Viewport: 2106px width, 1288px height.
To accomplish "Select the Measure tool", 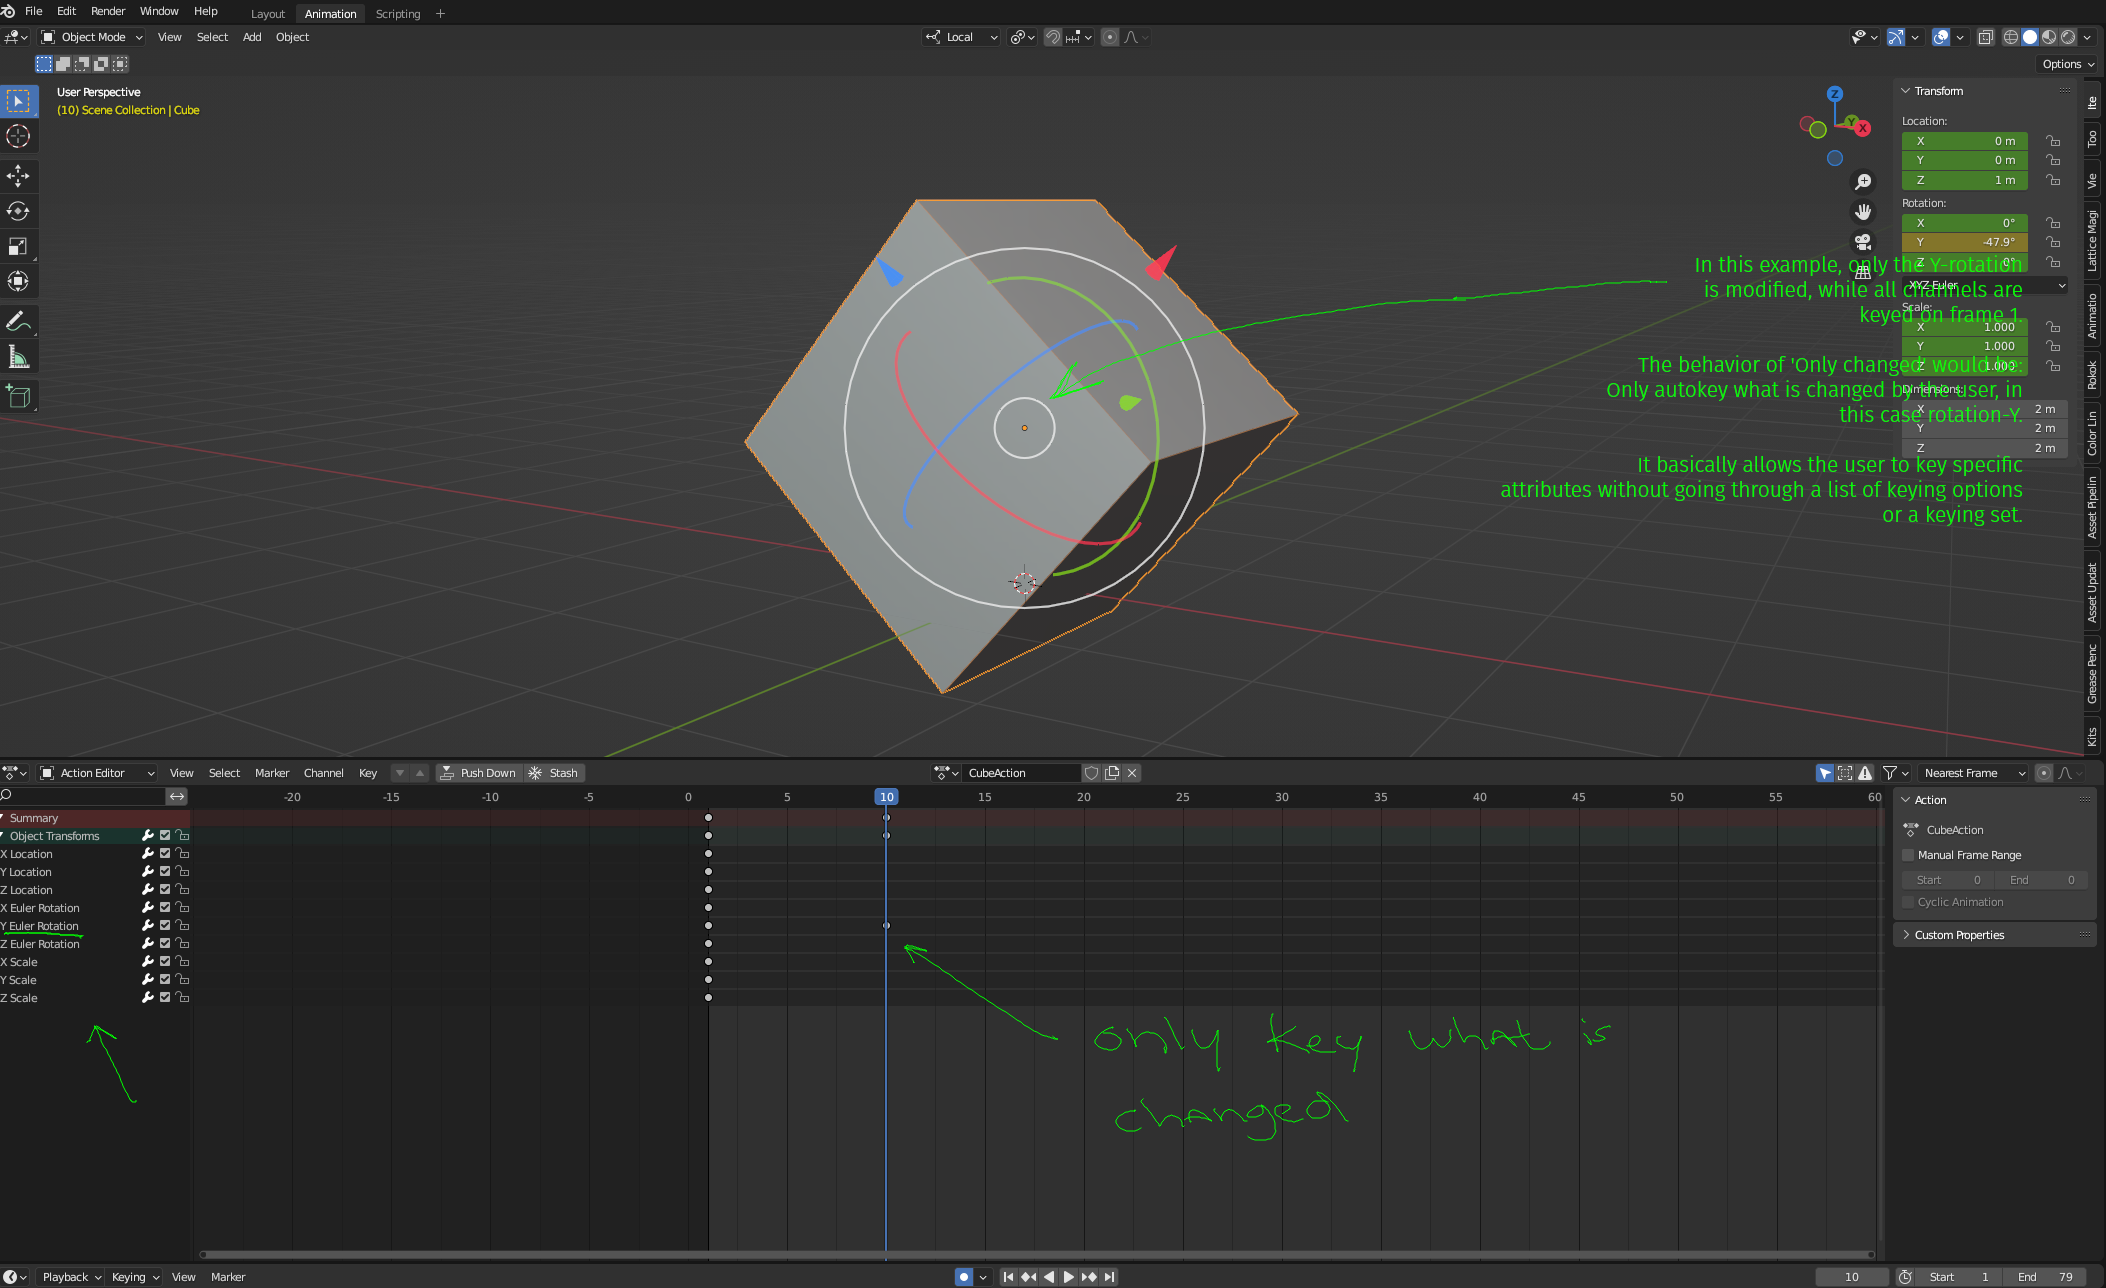I will click(x=18, y=357).
